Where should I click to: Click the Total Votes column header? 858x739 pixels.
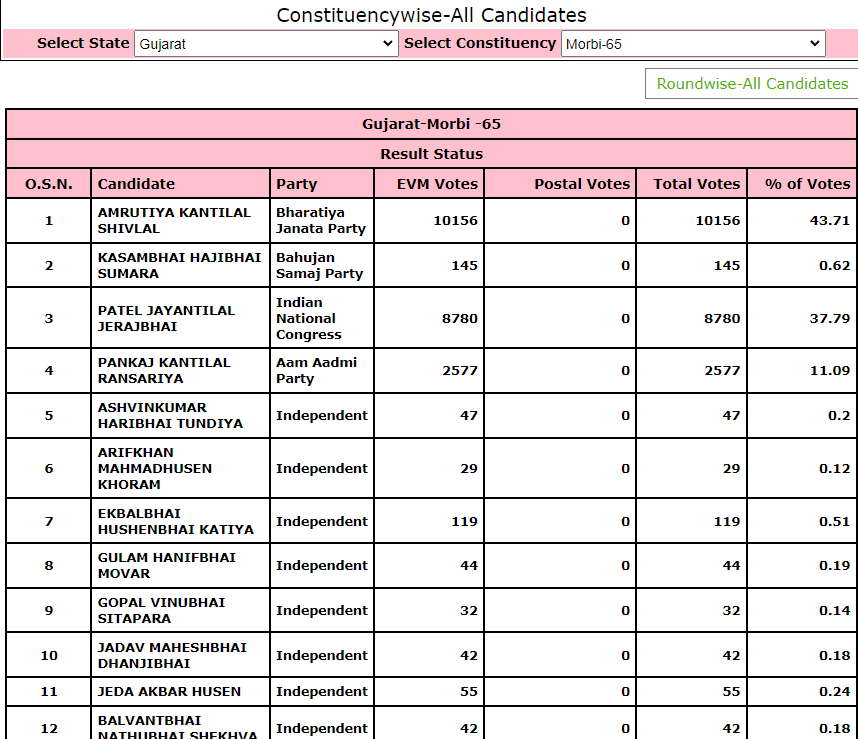pos(692,183)
